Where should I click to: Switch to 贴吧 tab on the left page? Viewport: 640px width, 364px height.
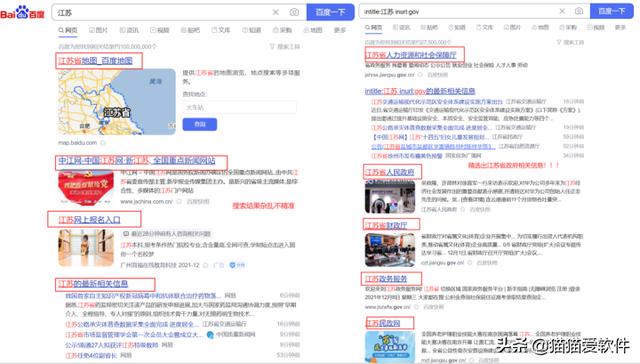click(190, 30)
